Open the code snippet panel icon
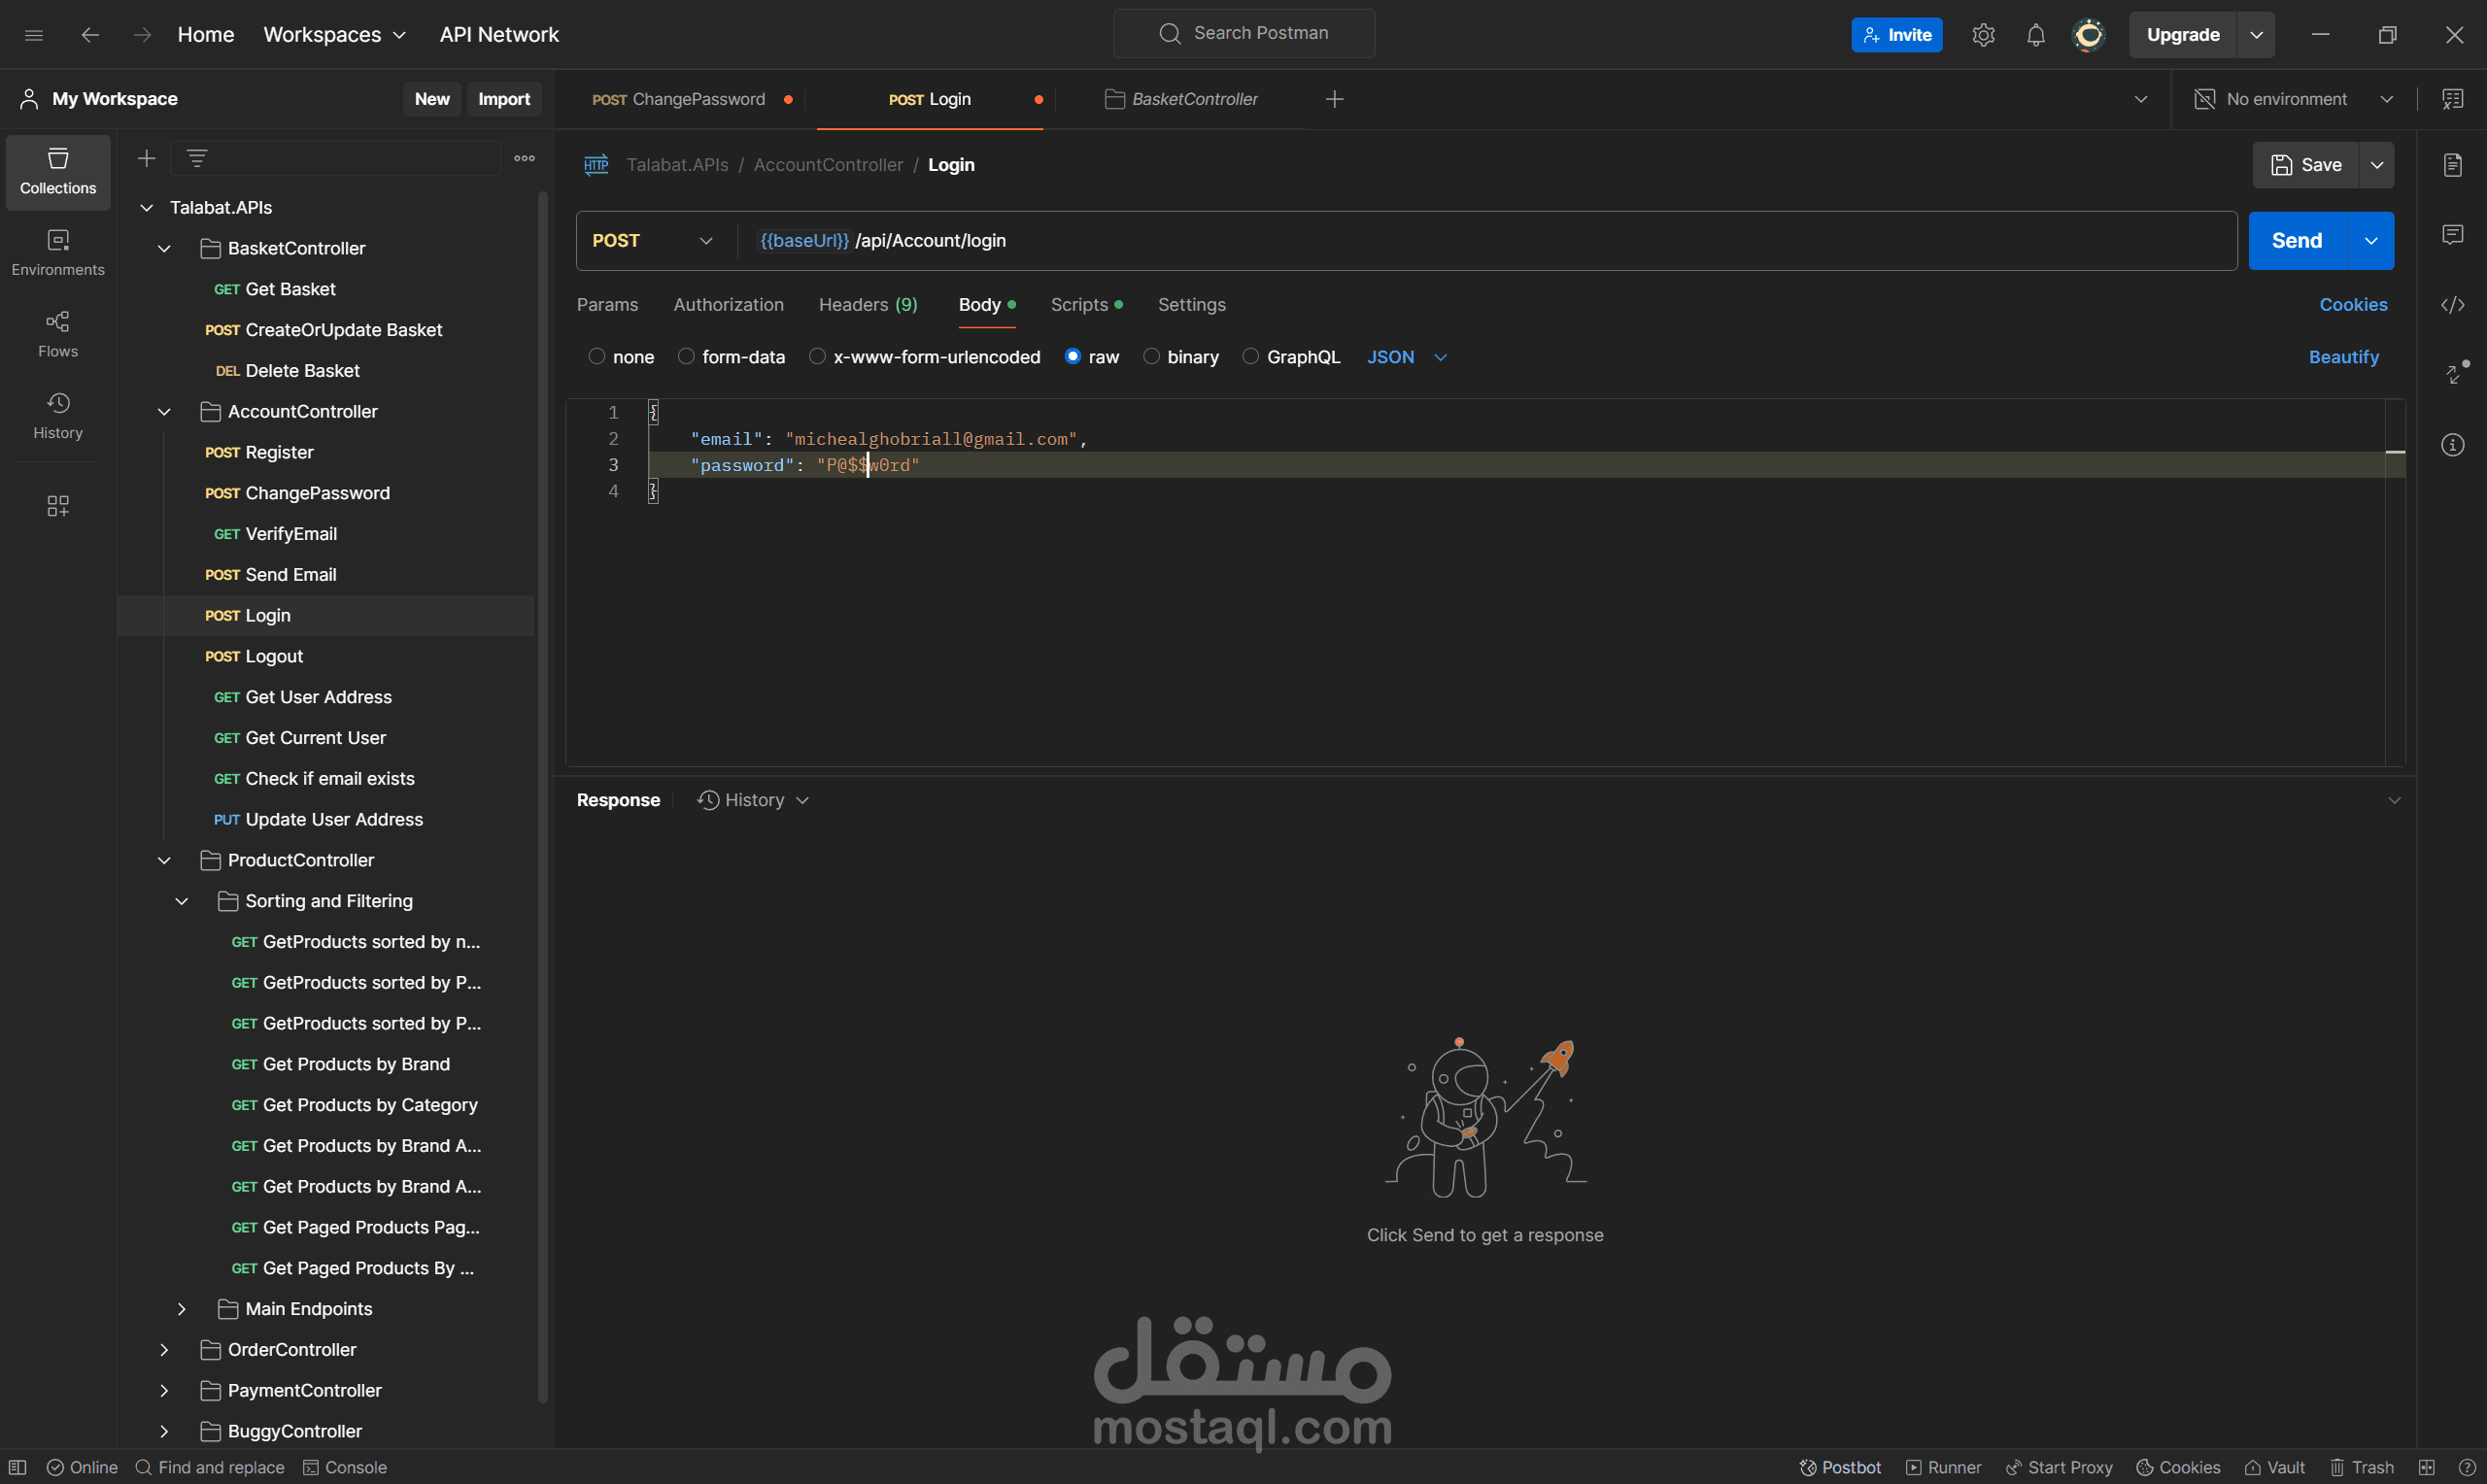The image size is (2487, 1484). (2452, 305)
